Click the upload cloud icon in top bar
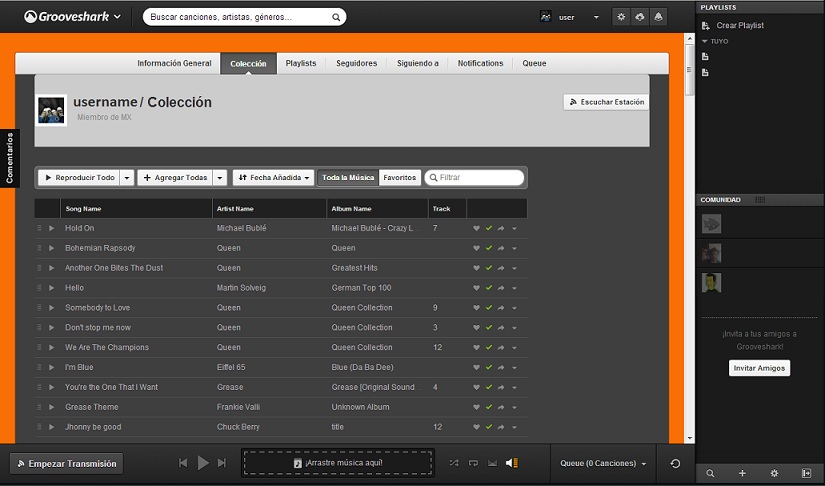The height and width of the screenshot is (486, 825). [640, 17]
